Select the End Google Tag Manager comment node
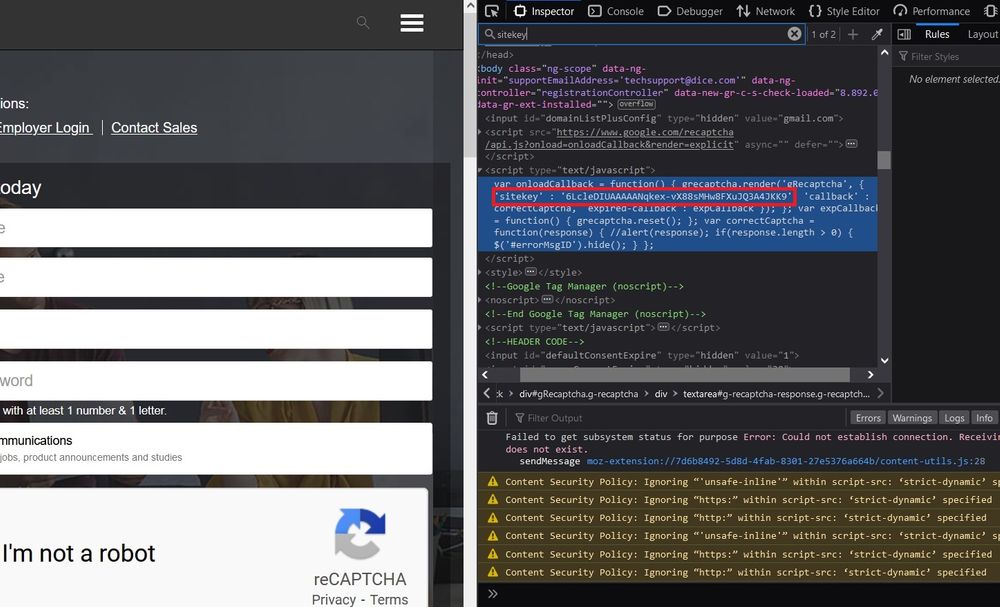The width and height of the screenshot is (1000, 607). (595, 314)
